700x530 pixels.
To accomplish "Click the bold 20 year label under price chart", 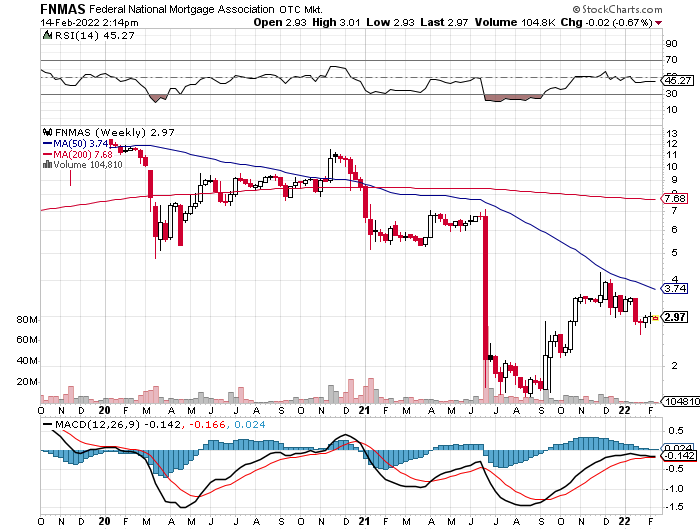I will pyautogui.click(x=104, y=410).
